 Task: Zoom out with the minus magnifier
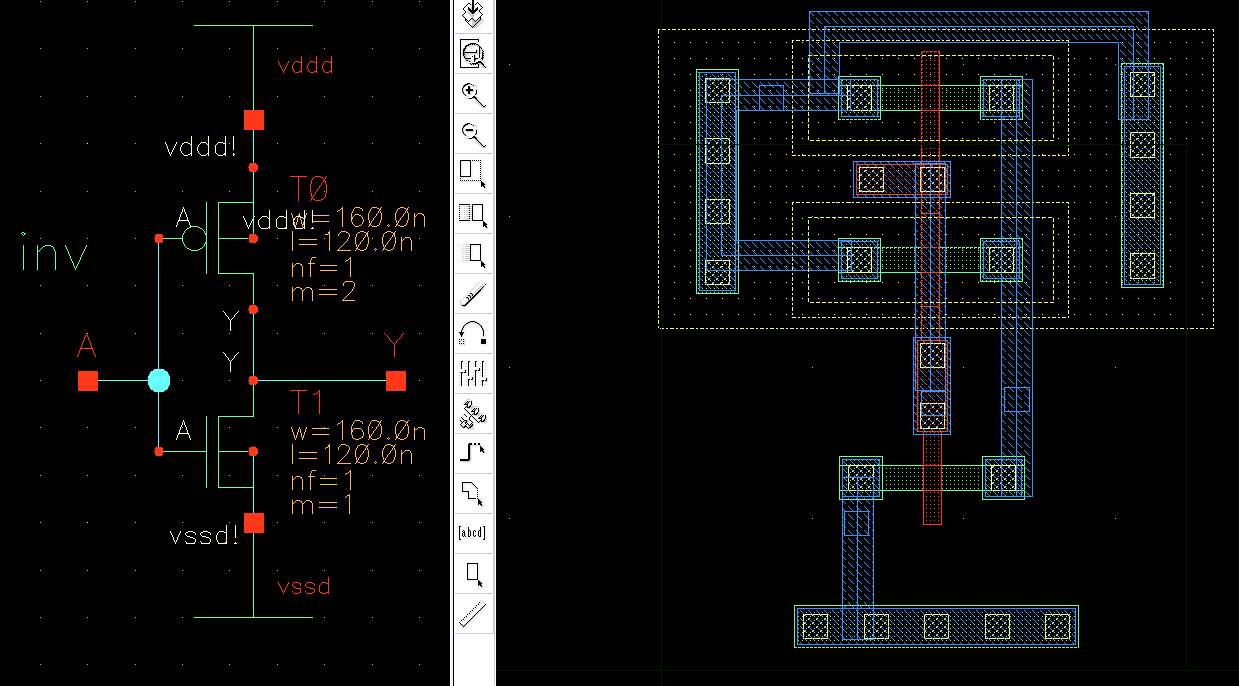[474, 133]
